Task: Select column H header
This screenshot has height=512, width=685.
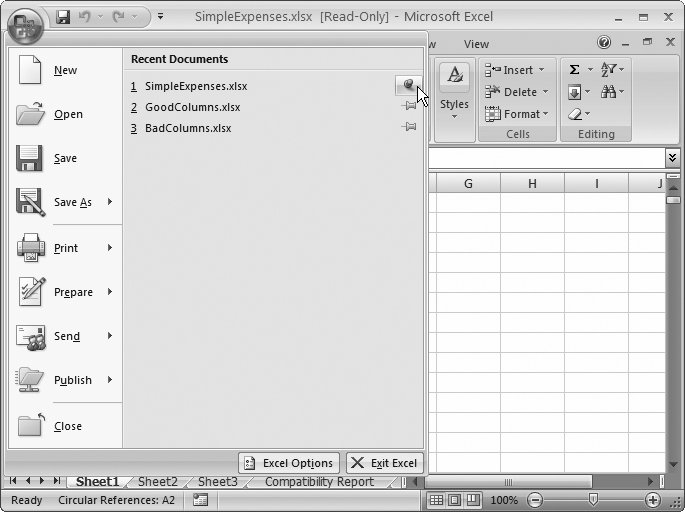Action: click(x=532, y=183)
